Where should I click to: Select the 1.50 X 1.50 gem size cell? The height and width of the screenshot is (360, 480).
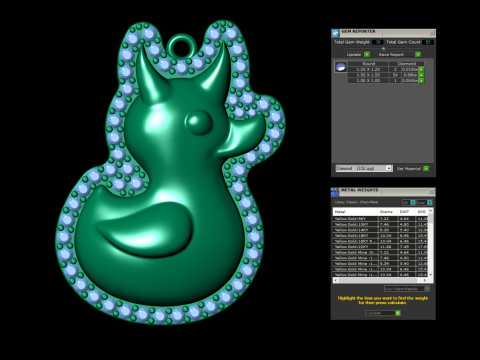coord(368,75)
